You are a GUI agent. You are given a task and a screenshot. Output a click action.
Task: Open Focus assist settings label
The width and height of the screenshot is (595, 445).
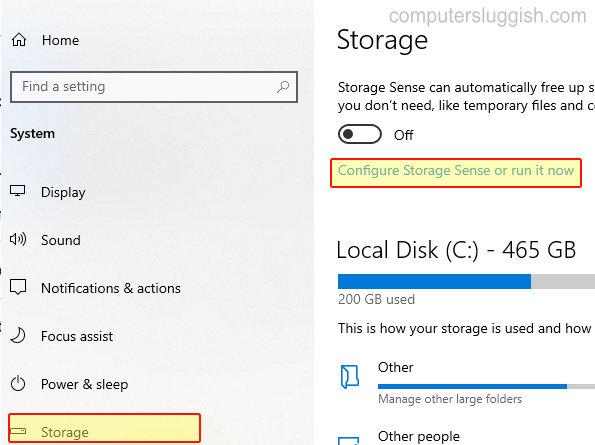point(77,336)
